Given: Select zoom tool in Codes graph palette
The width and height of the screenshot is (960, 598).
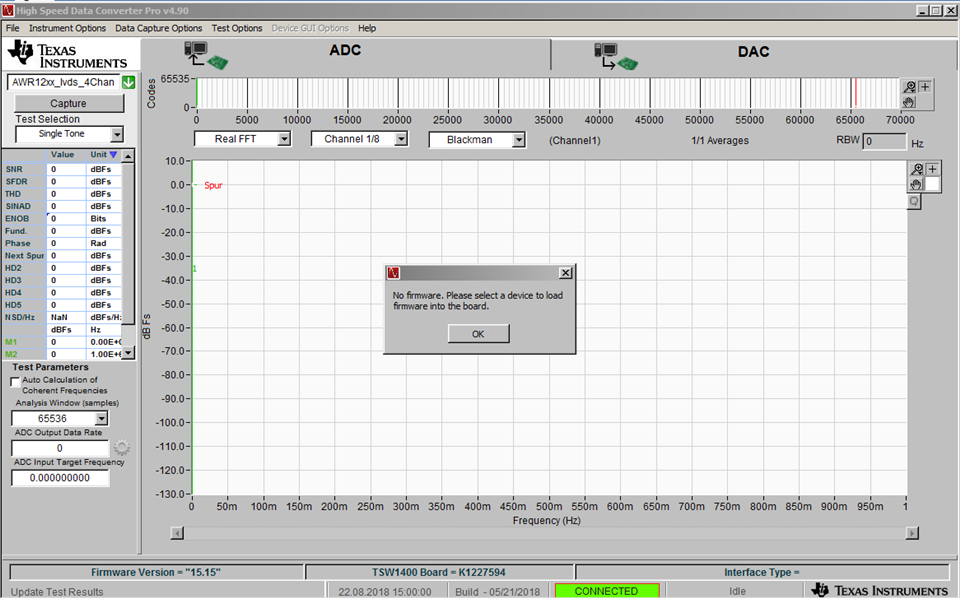Looking at the screenshot, I should 909,87.
